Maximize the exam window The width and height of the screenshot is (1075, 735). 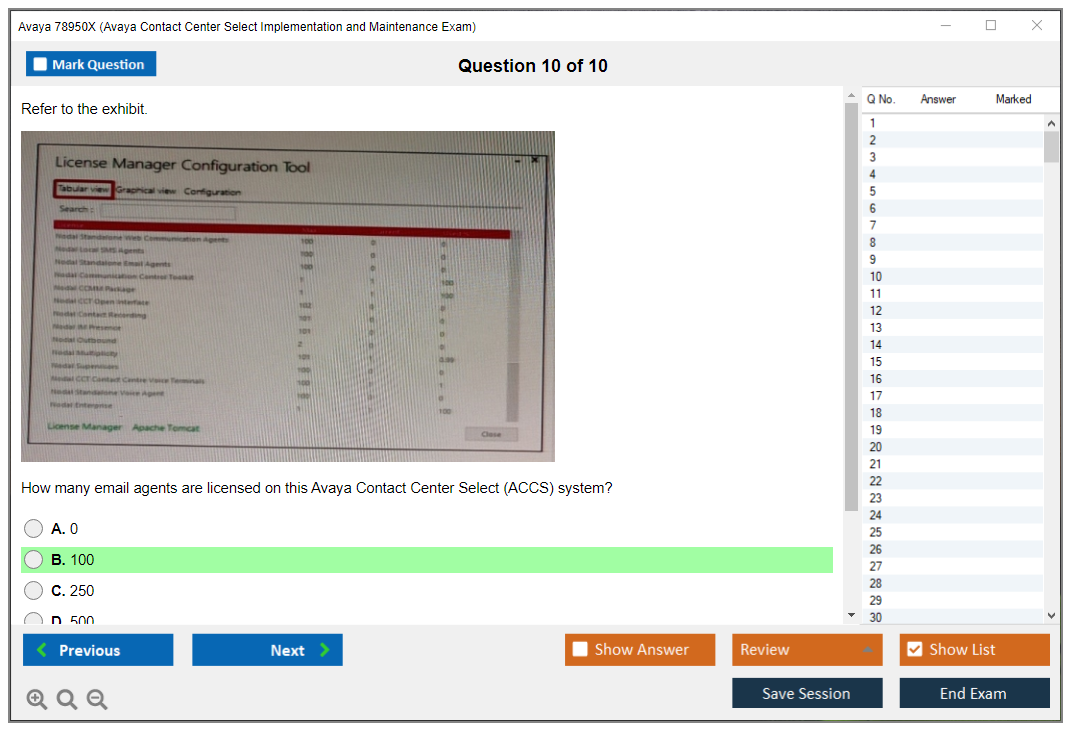click(x=991, y=26)
